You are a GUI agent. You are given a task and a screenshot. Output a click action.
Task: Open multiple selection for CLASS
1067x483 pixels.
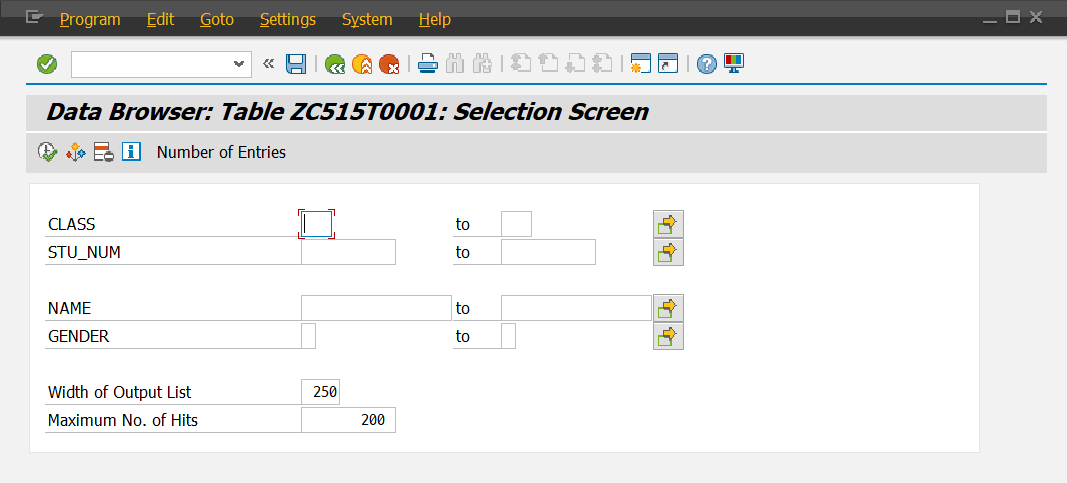pos(668,224)
